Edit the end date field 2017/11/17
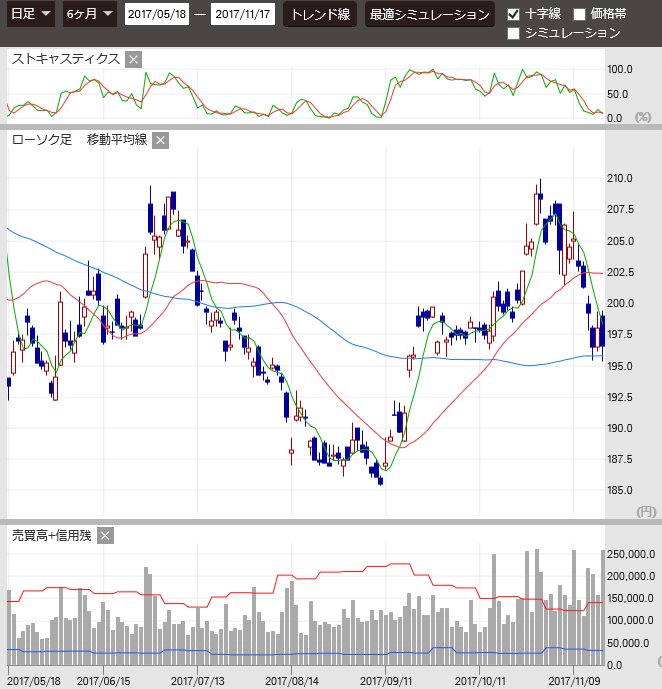The height and width of the screenshot is (689, 662). coord(244,16)
